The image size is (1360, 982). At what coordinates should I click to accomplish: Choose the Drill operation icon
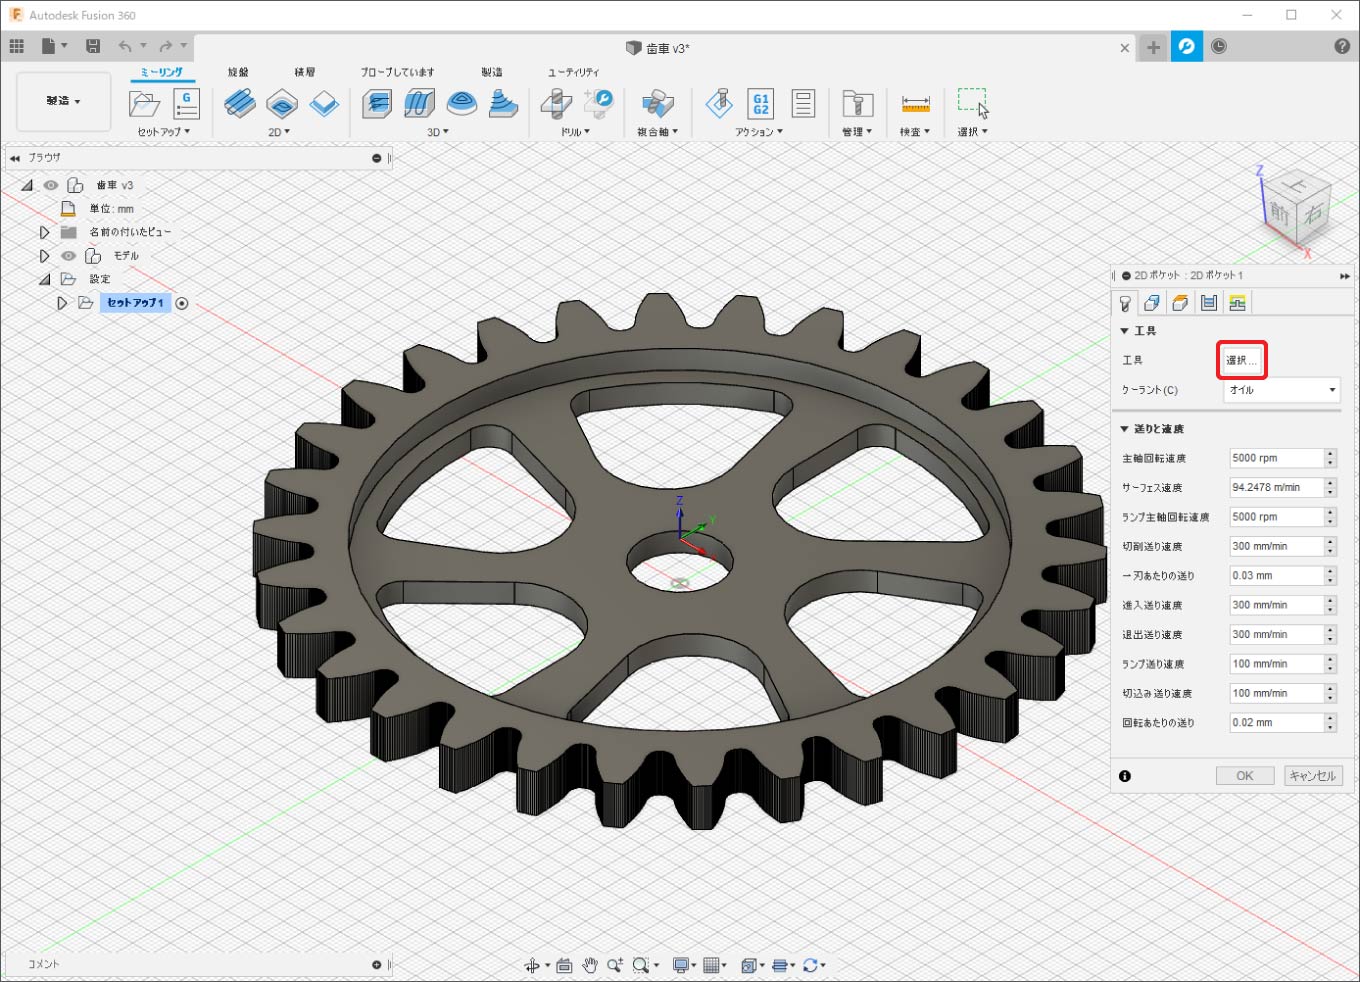pos(556,103)
